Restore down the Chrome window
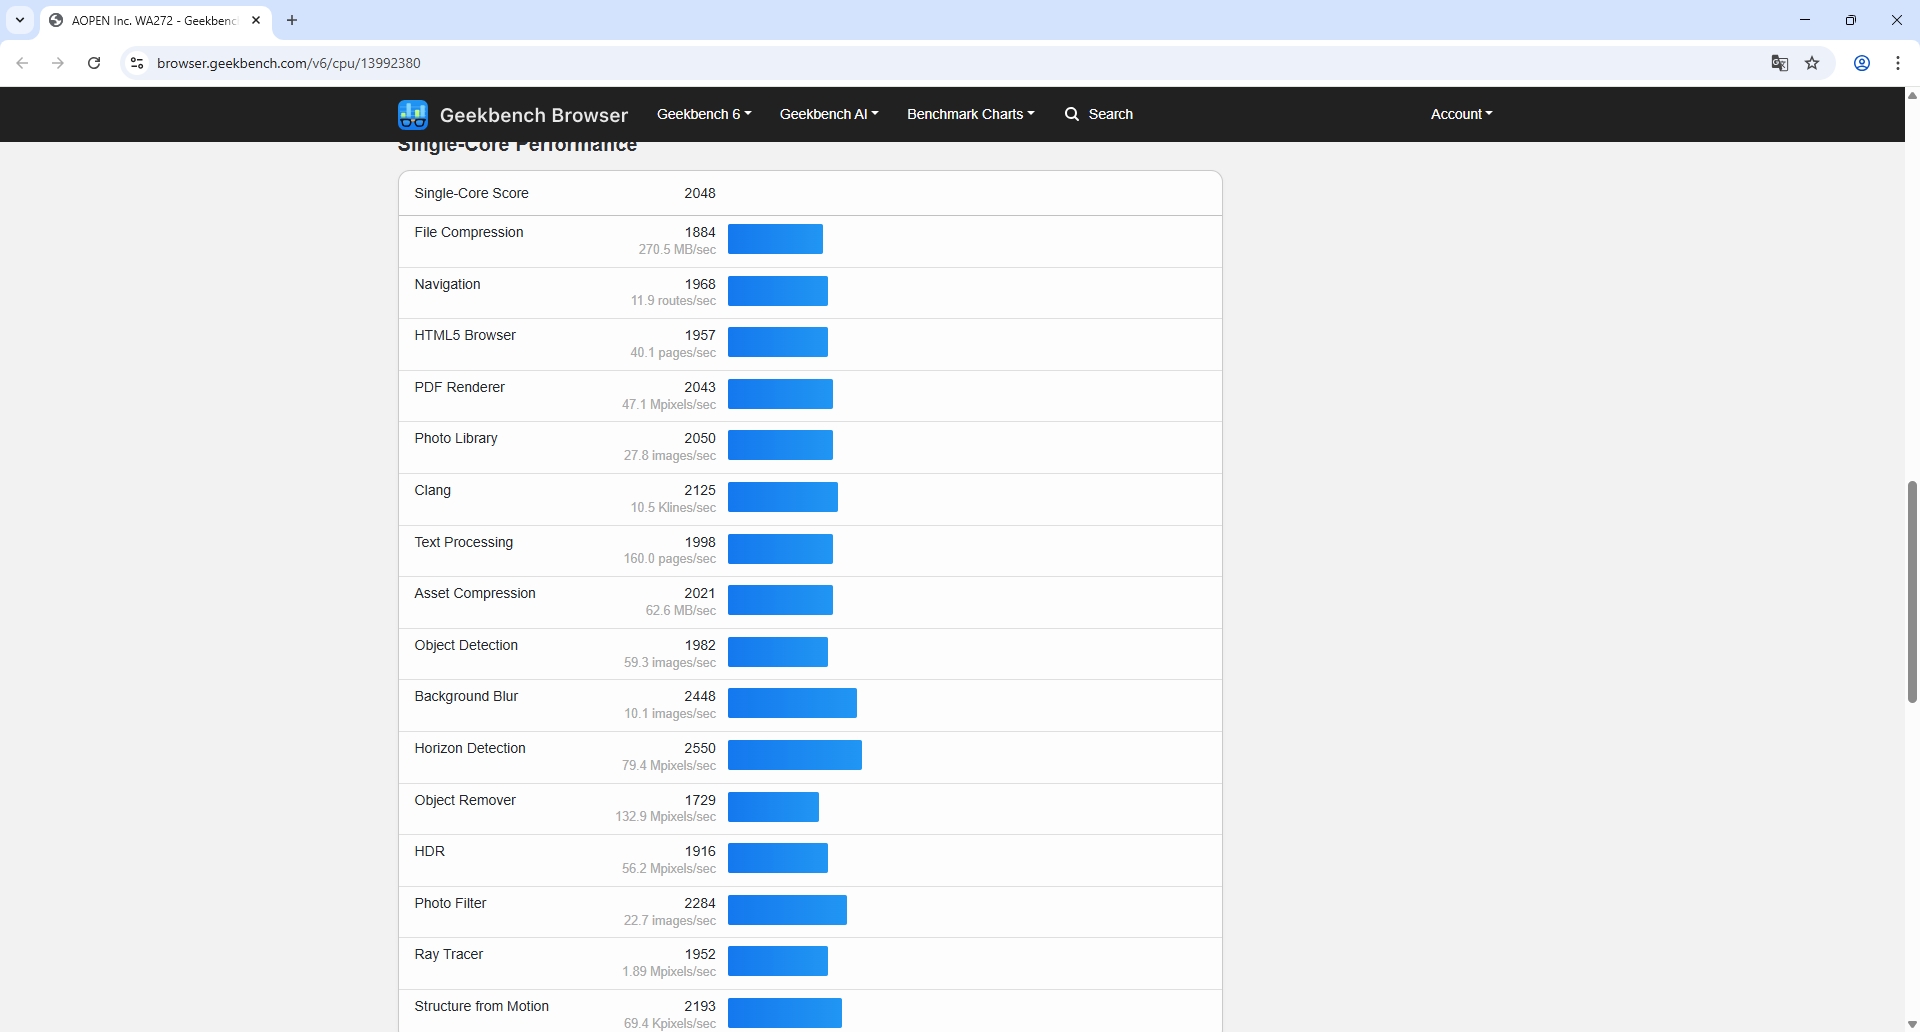 point(1851,20)
